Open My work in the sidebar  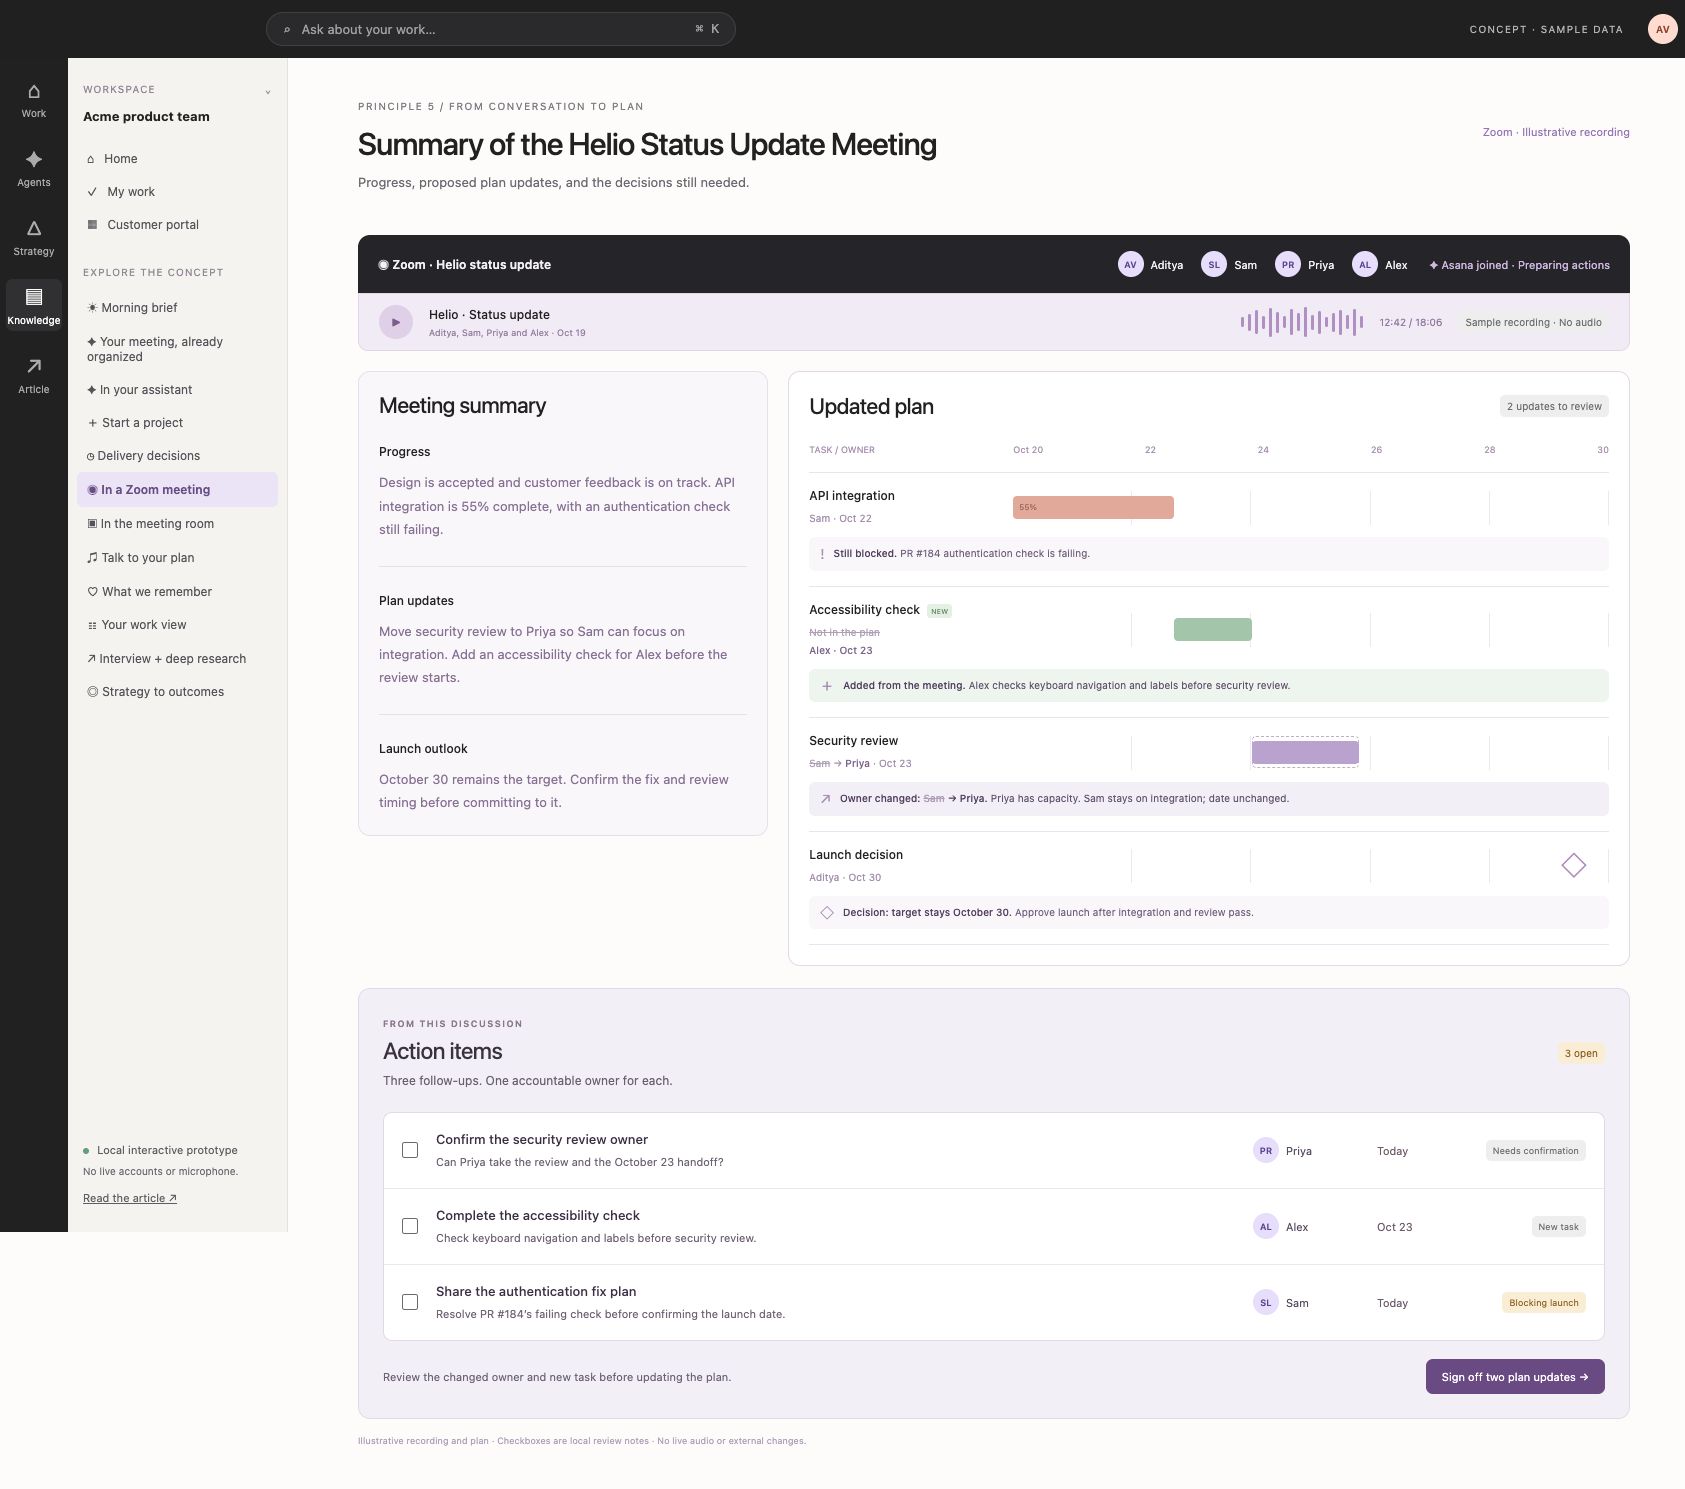(x=177, y=192)
